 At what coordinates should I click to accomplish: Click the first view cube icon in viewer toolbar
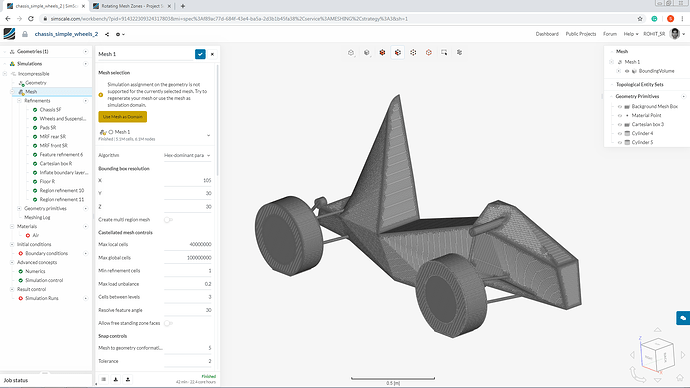(x=351, y=52)
